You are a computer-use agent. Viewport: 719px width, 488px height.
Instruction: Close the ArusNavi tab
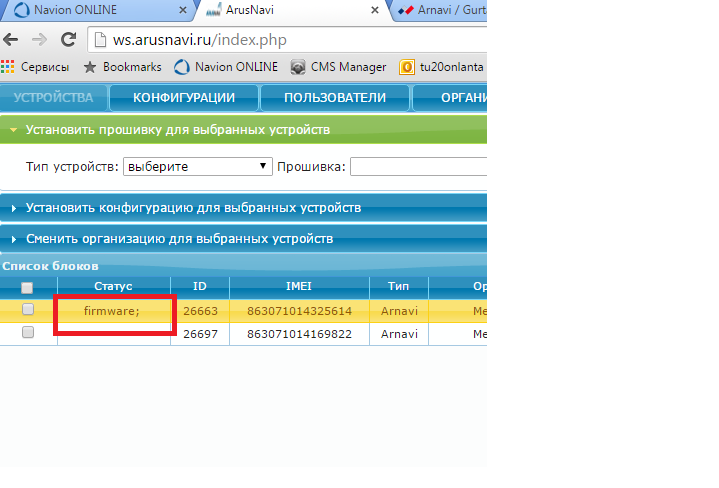coord(375,10)
